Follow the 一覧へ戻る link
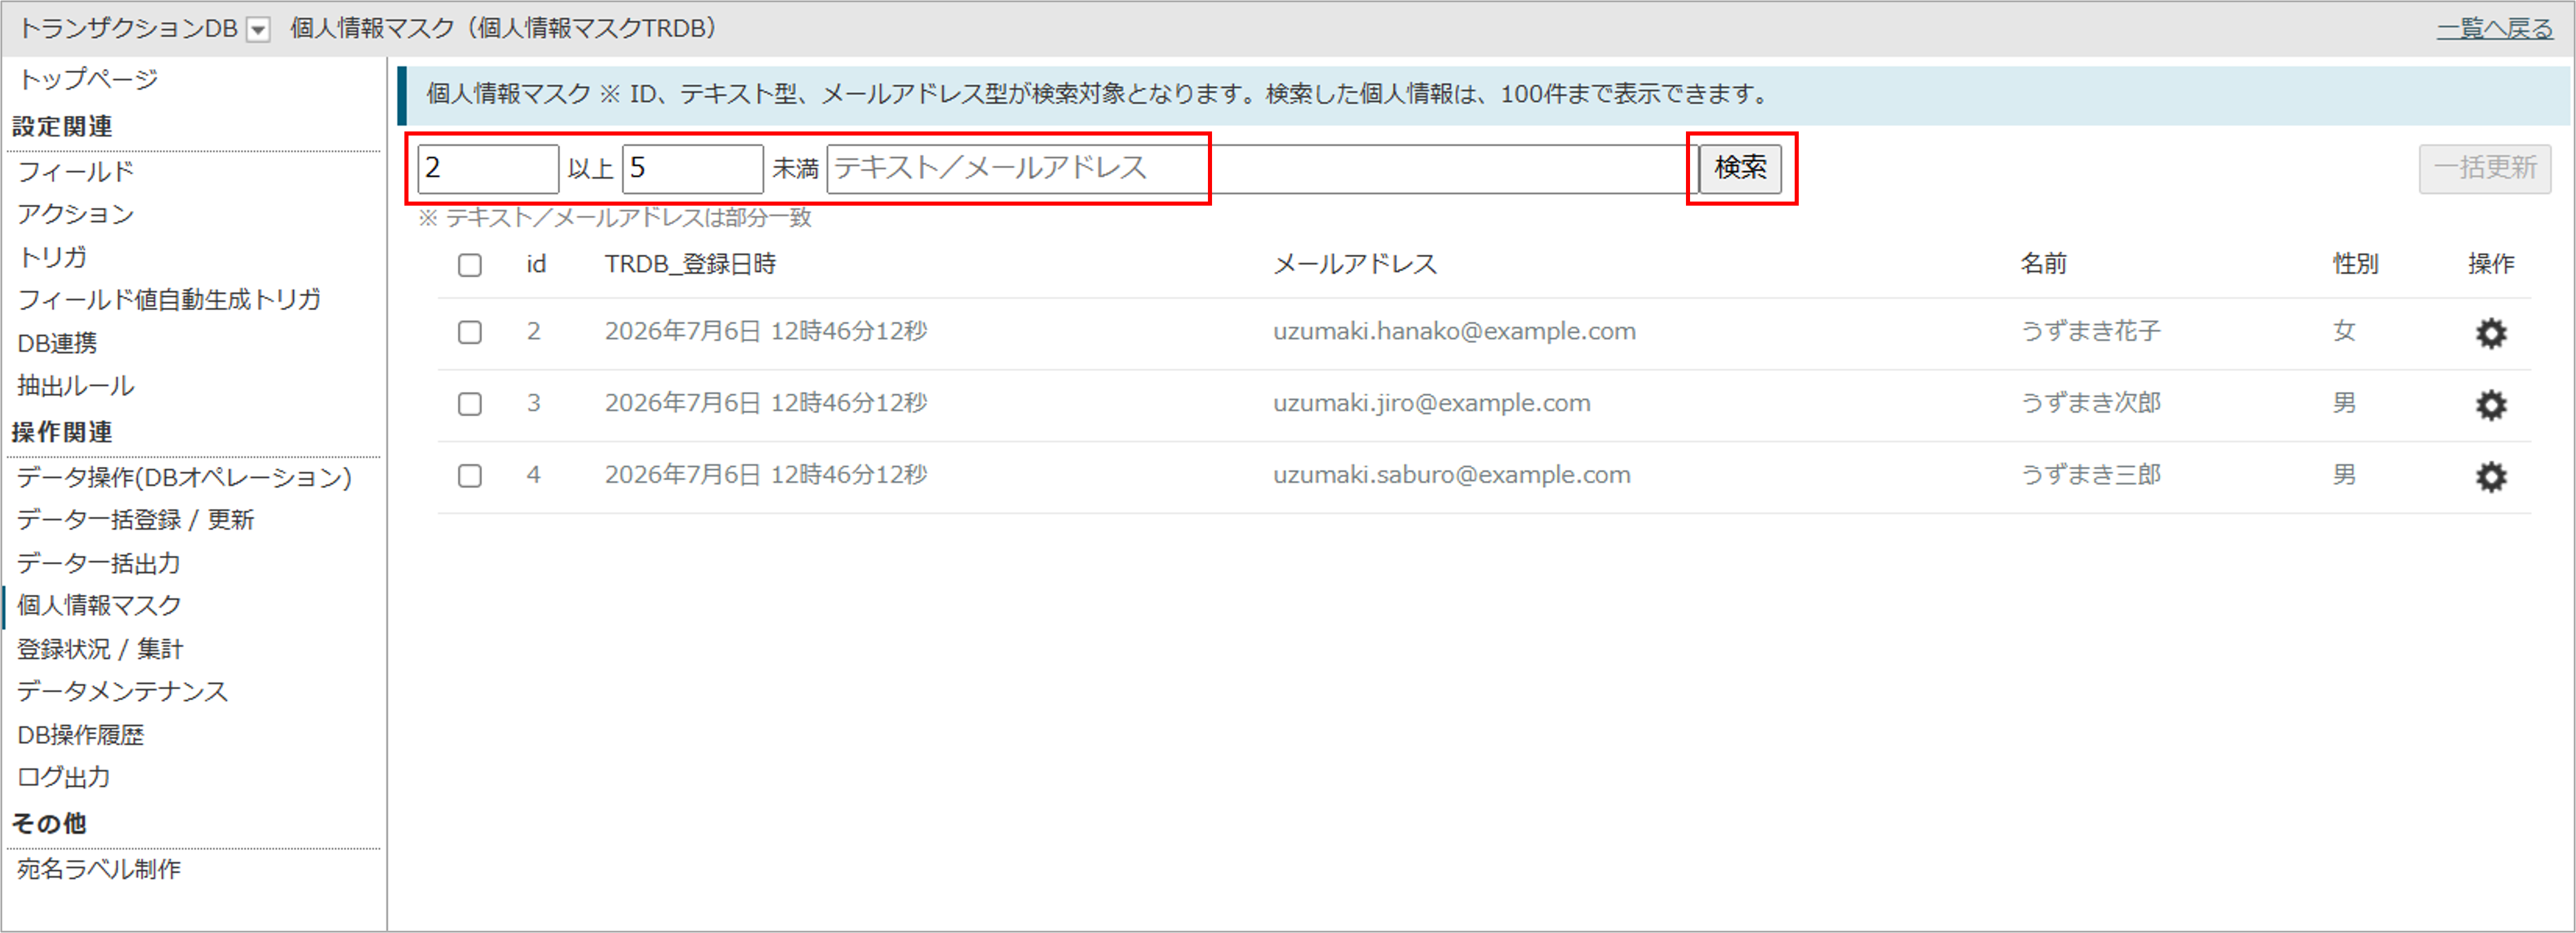 pos(2494,29)
